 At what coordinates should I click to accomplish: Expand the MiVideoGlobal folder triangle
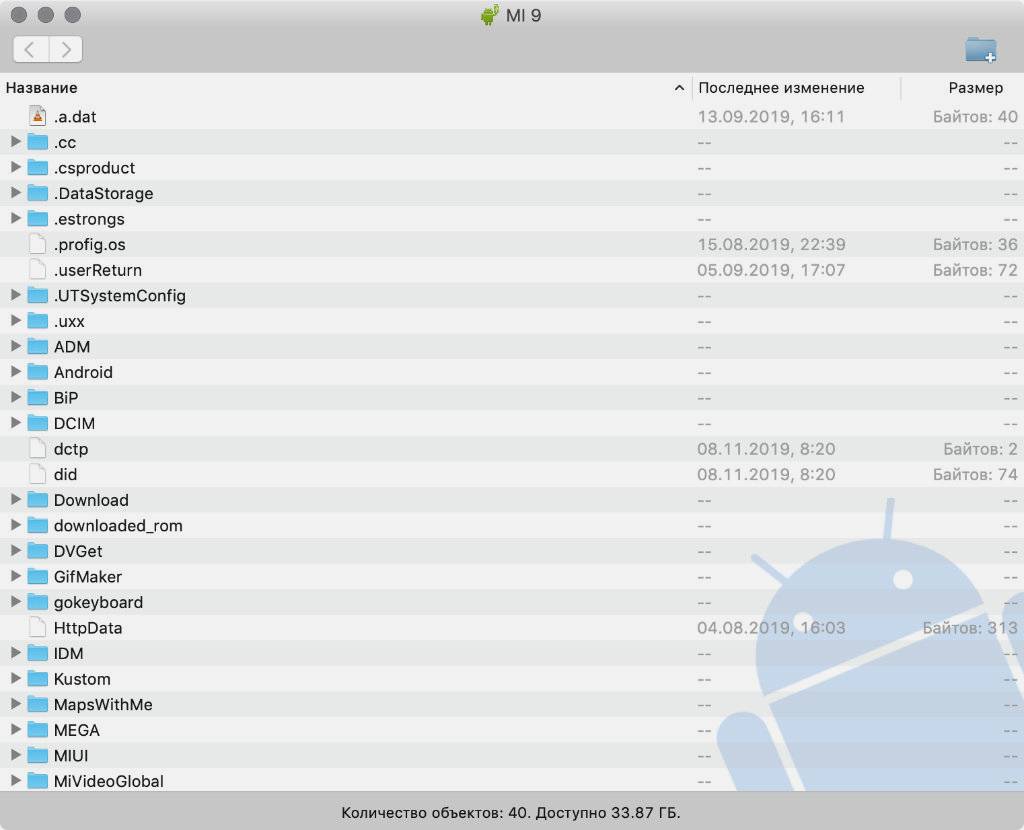coord(16,780)
